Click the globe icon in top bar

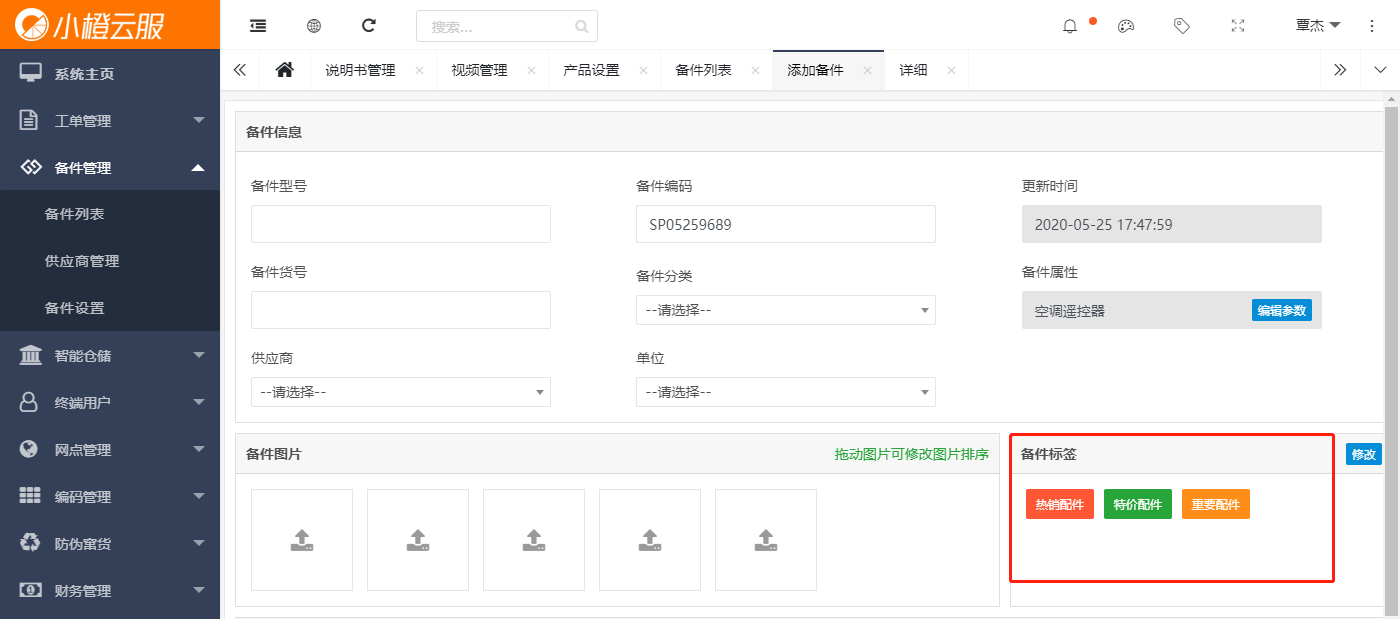coord(314,26)
